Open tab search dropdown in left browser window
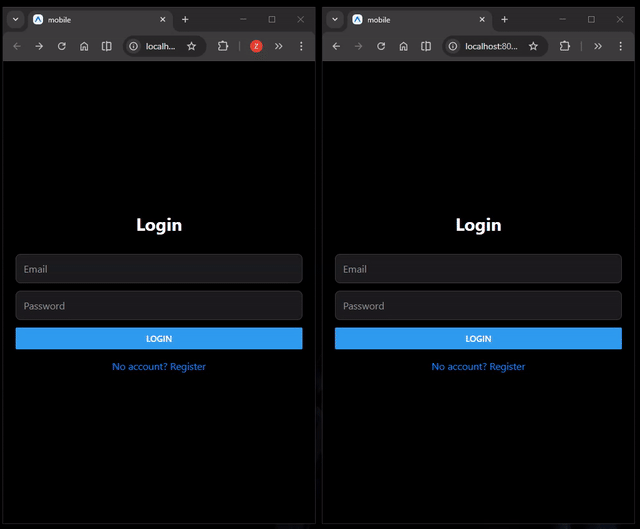 click(16, 20)
